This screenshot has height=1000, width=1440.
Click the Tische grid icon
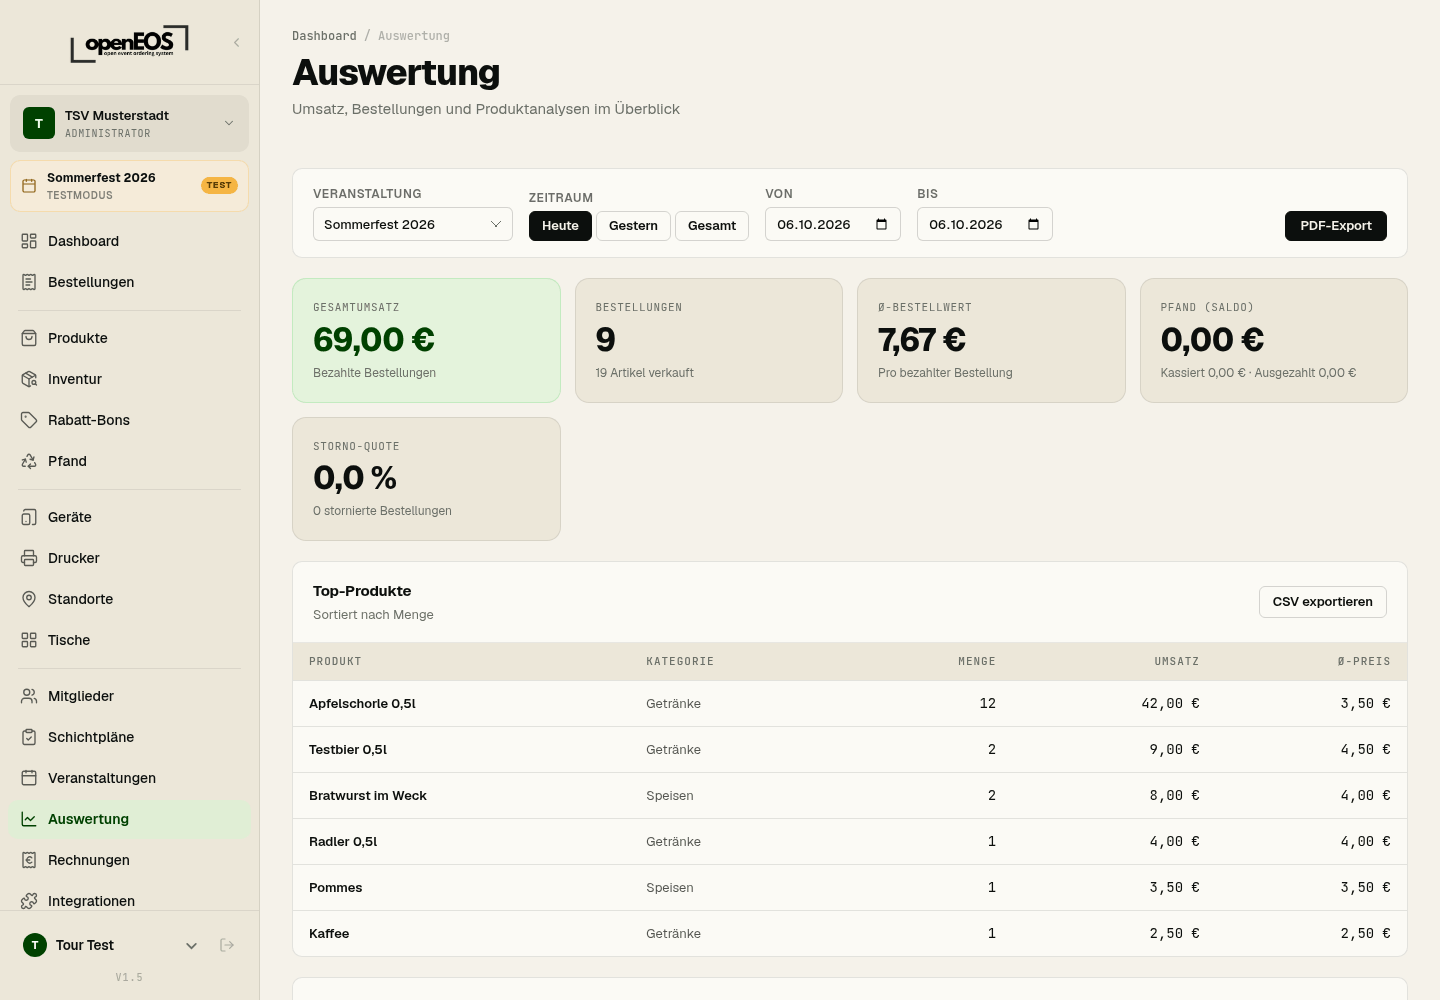click(x=29, y=640)
